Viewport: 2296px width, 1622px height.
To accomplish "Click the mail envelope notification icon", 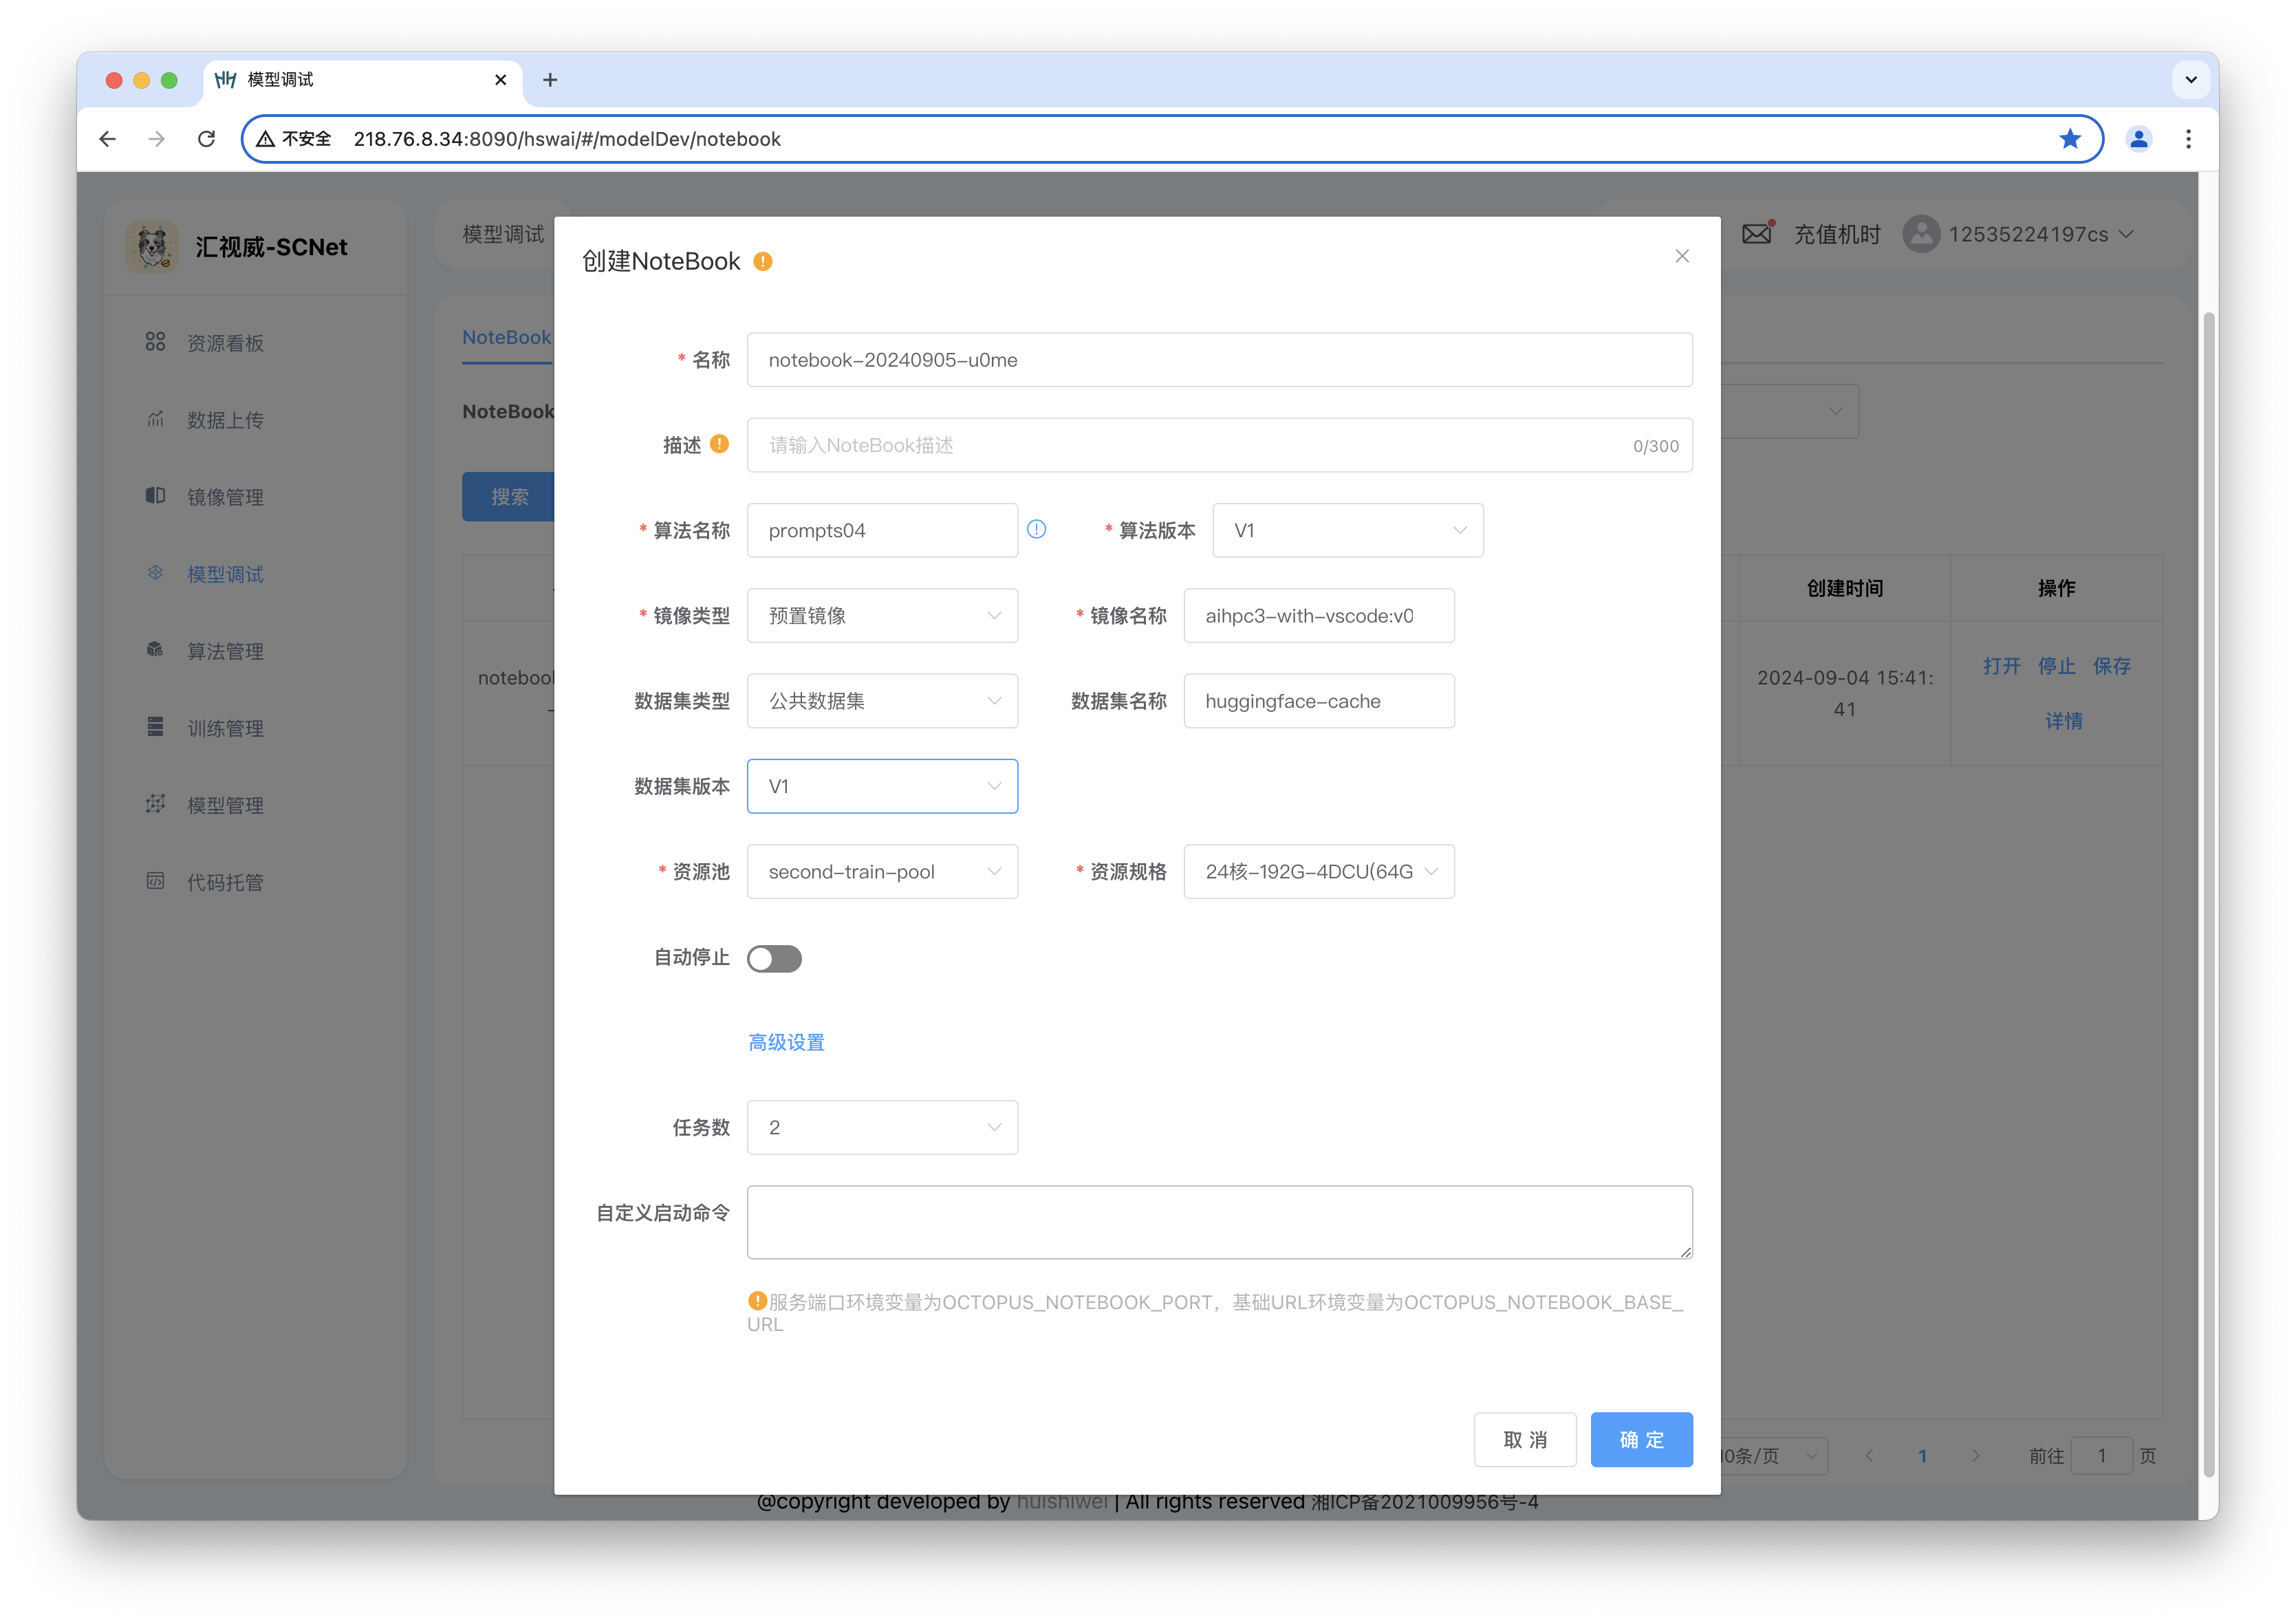I will [x=1756, y=234].
